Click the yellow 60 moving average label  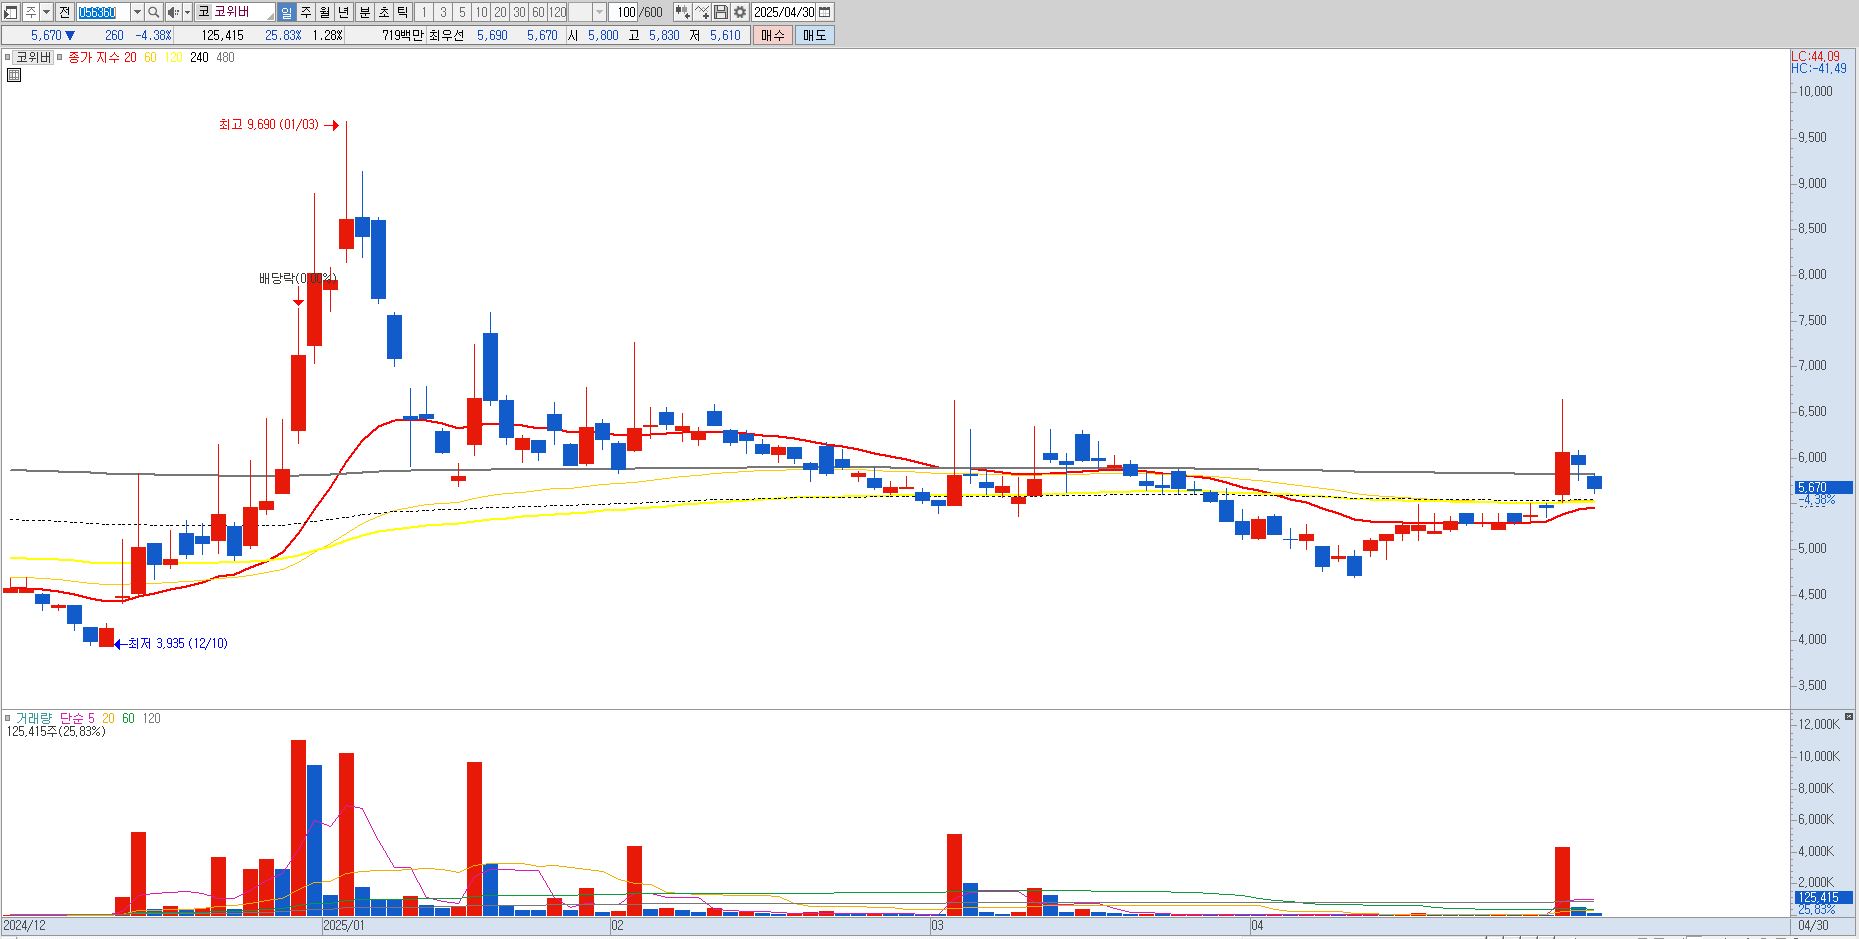tap(150, 58)
